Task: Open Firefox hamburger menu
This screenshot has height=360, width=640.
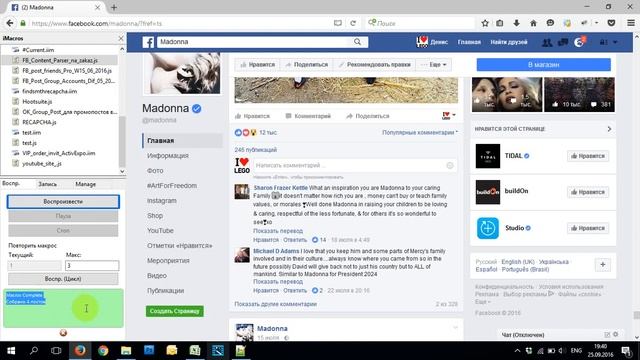Action: tap(631, 23)
